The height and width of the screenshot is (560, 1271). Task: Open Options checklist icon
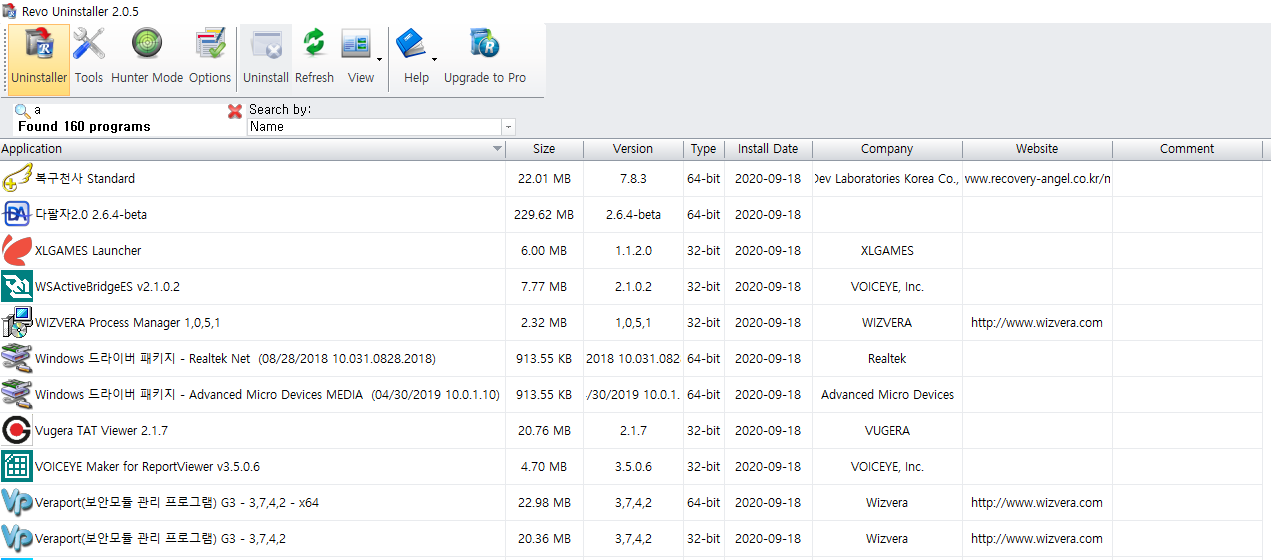(210, 45)
